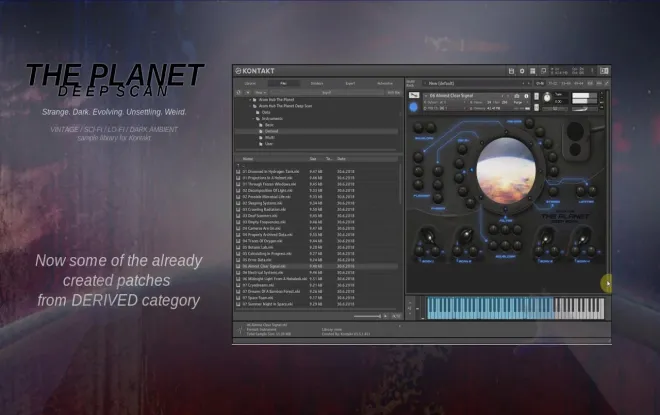The width and height of the screenshot is (660, 415).
Task: Click the up-directory arrow atop the file list
Action: click(238, 165)
